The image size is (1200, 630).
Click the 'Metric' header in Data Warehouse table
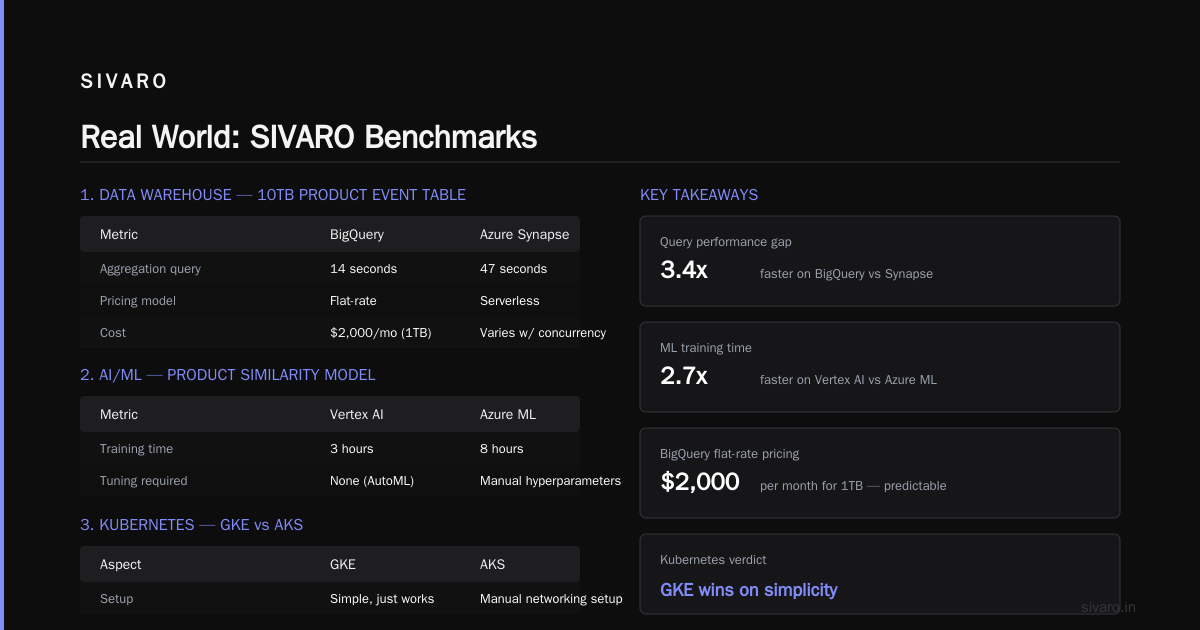pos(119,235)
